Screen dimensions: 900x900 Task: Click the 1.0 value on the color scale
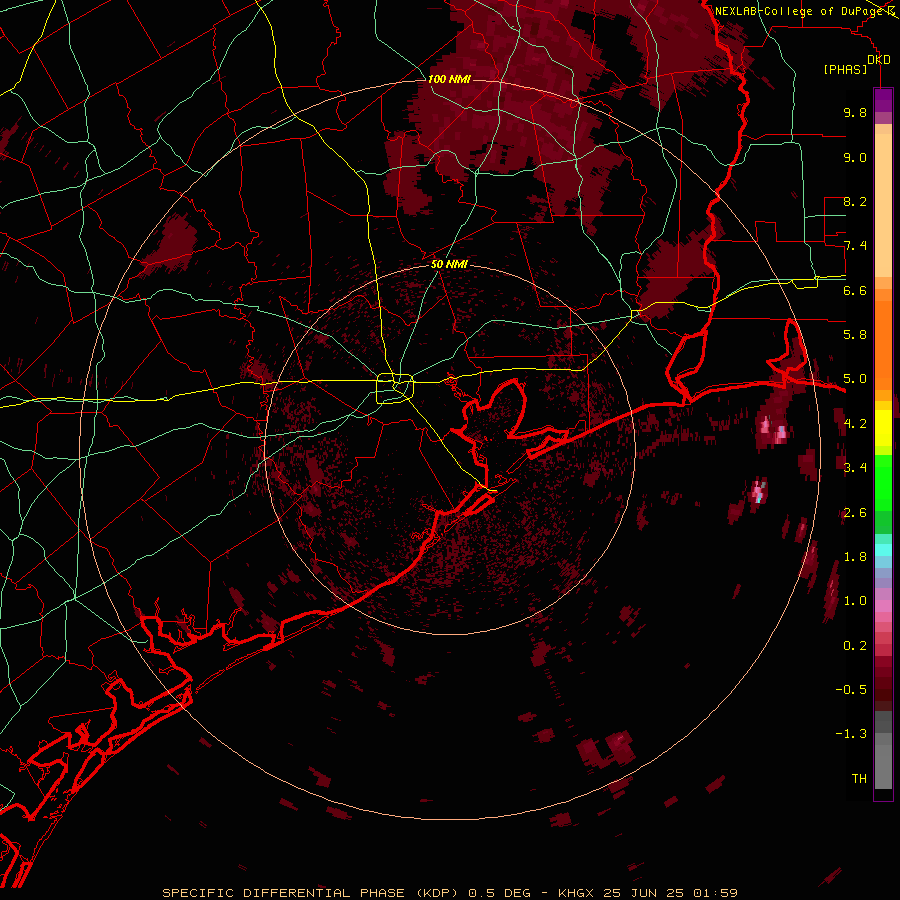855,601
